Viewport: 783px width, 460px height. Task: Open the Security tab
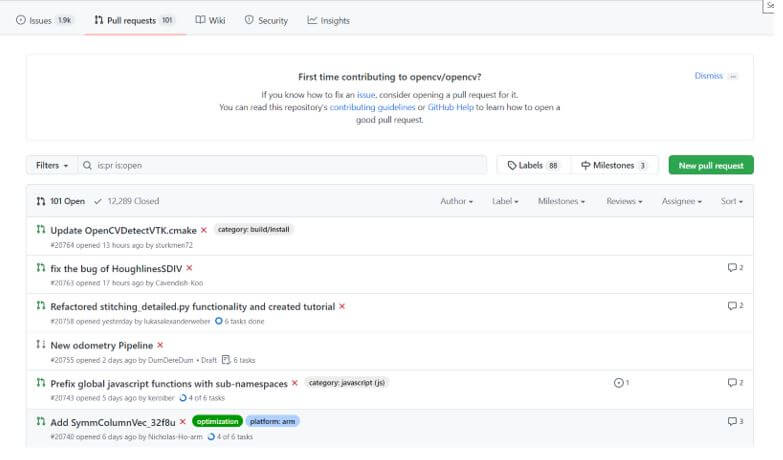(x=267, y=20)
